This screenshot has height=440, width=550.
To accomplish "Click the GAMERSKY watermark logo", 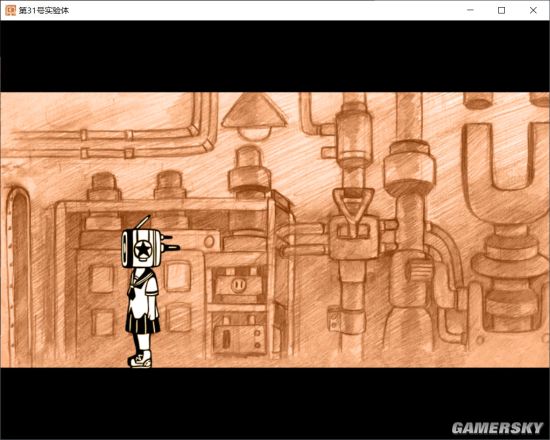I will pyautogui.click(x=497, y=428).
